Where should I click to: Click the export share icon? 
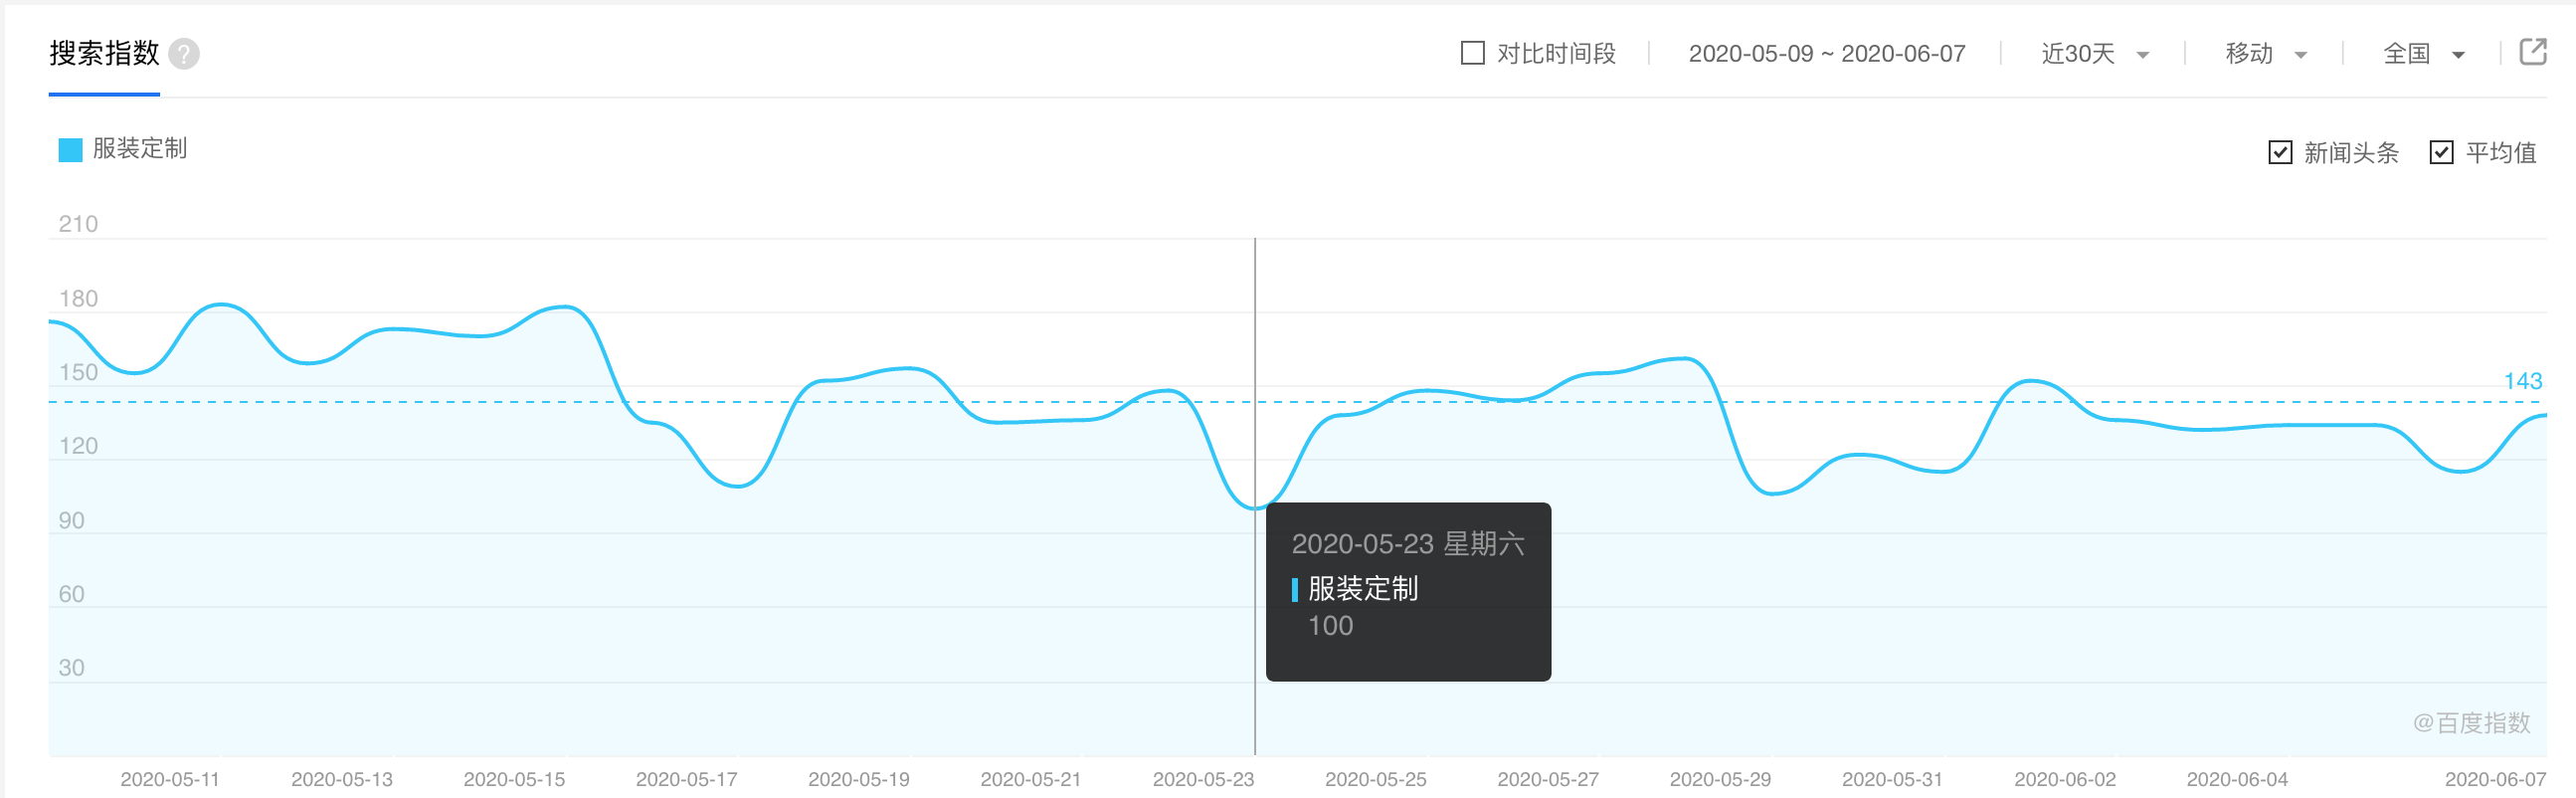[2532, 52]
